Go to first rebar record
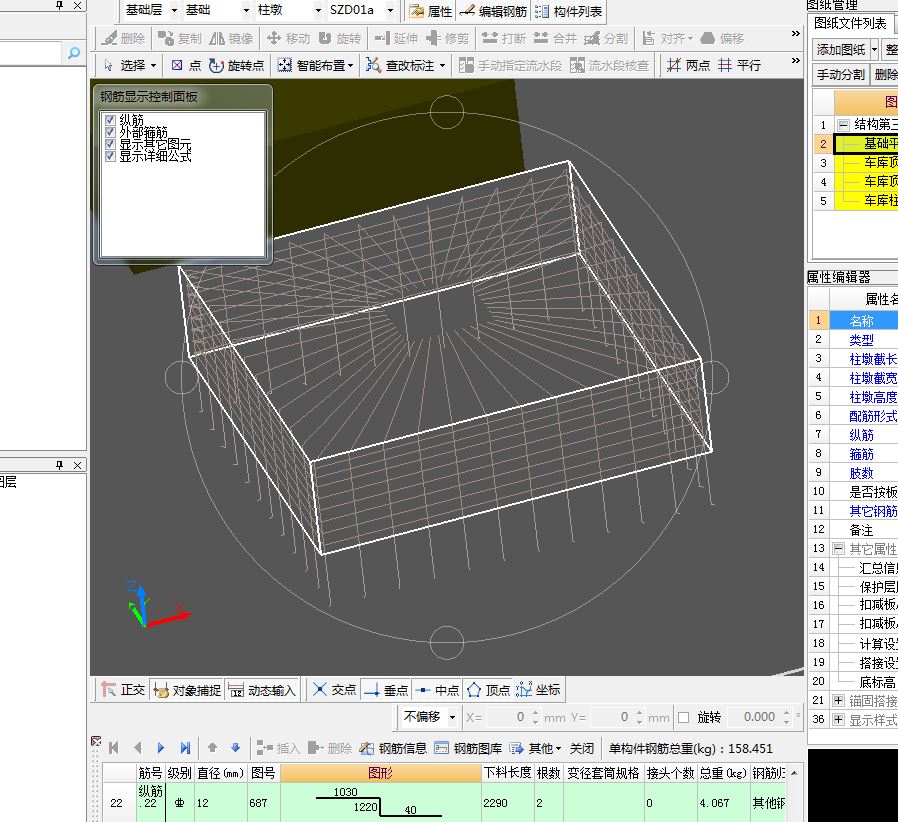 (113, 748)
